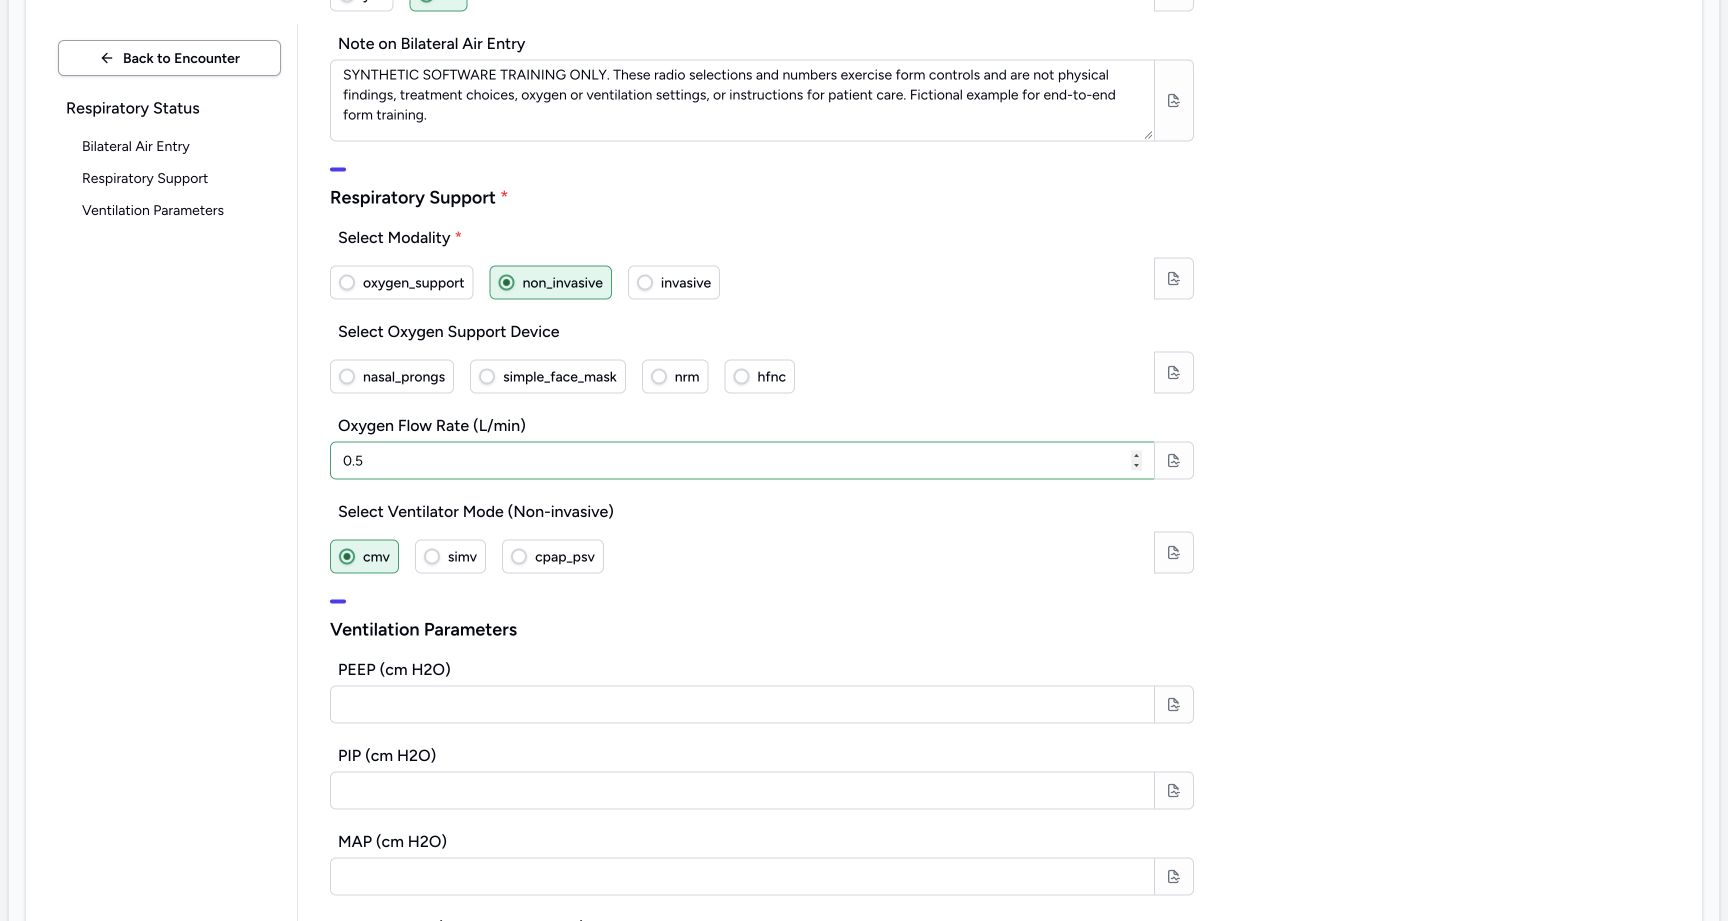Jump to Bilateral Air Entry section
1728x921 pixels.
click(x=136, y=146)
